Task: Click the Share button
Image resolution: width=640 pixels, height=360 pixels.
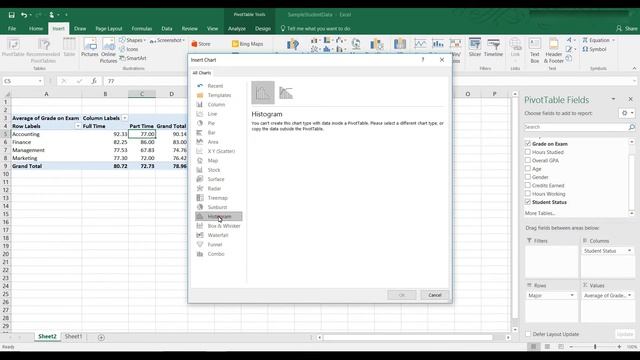Action: (627, 29)
